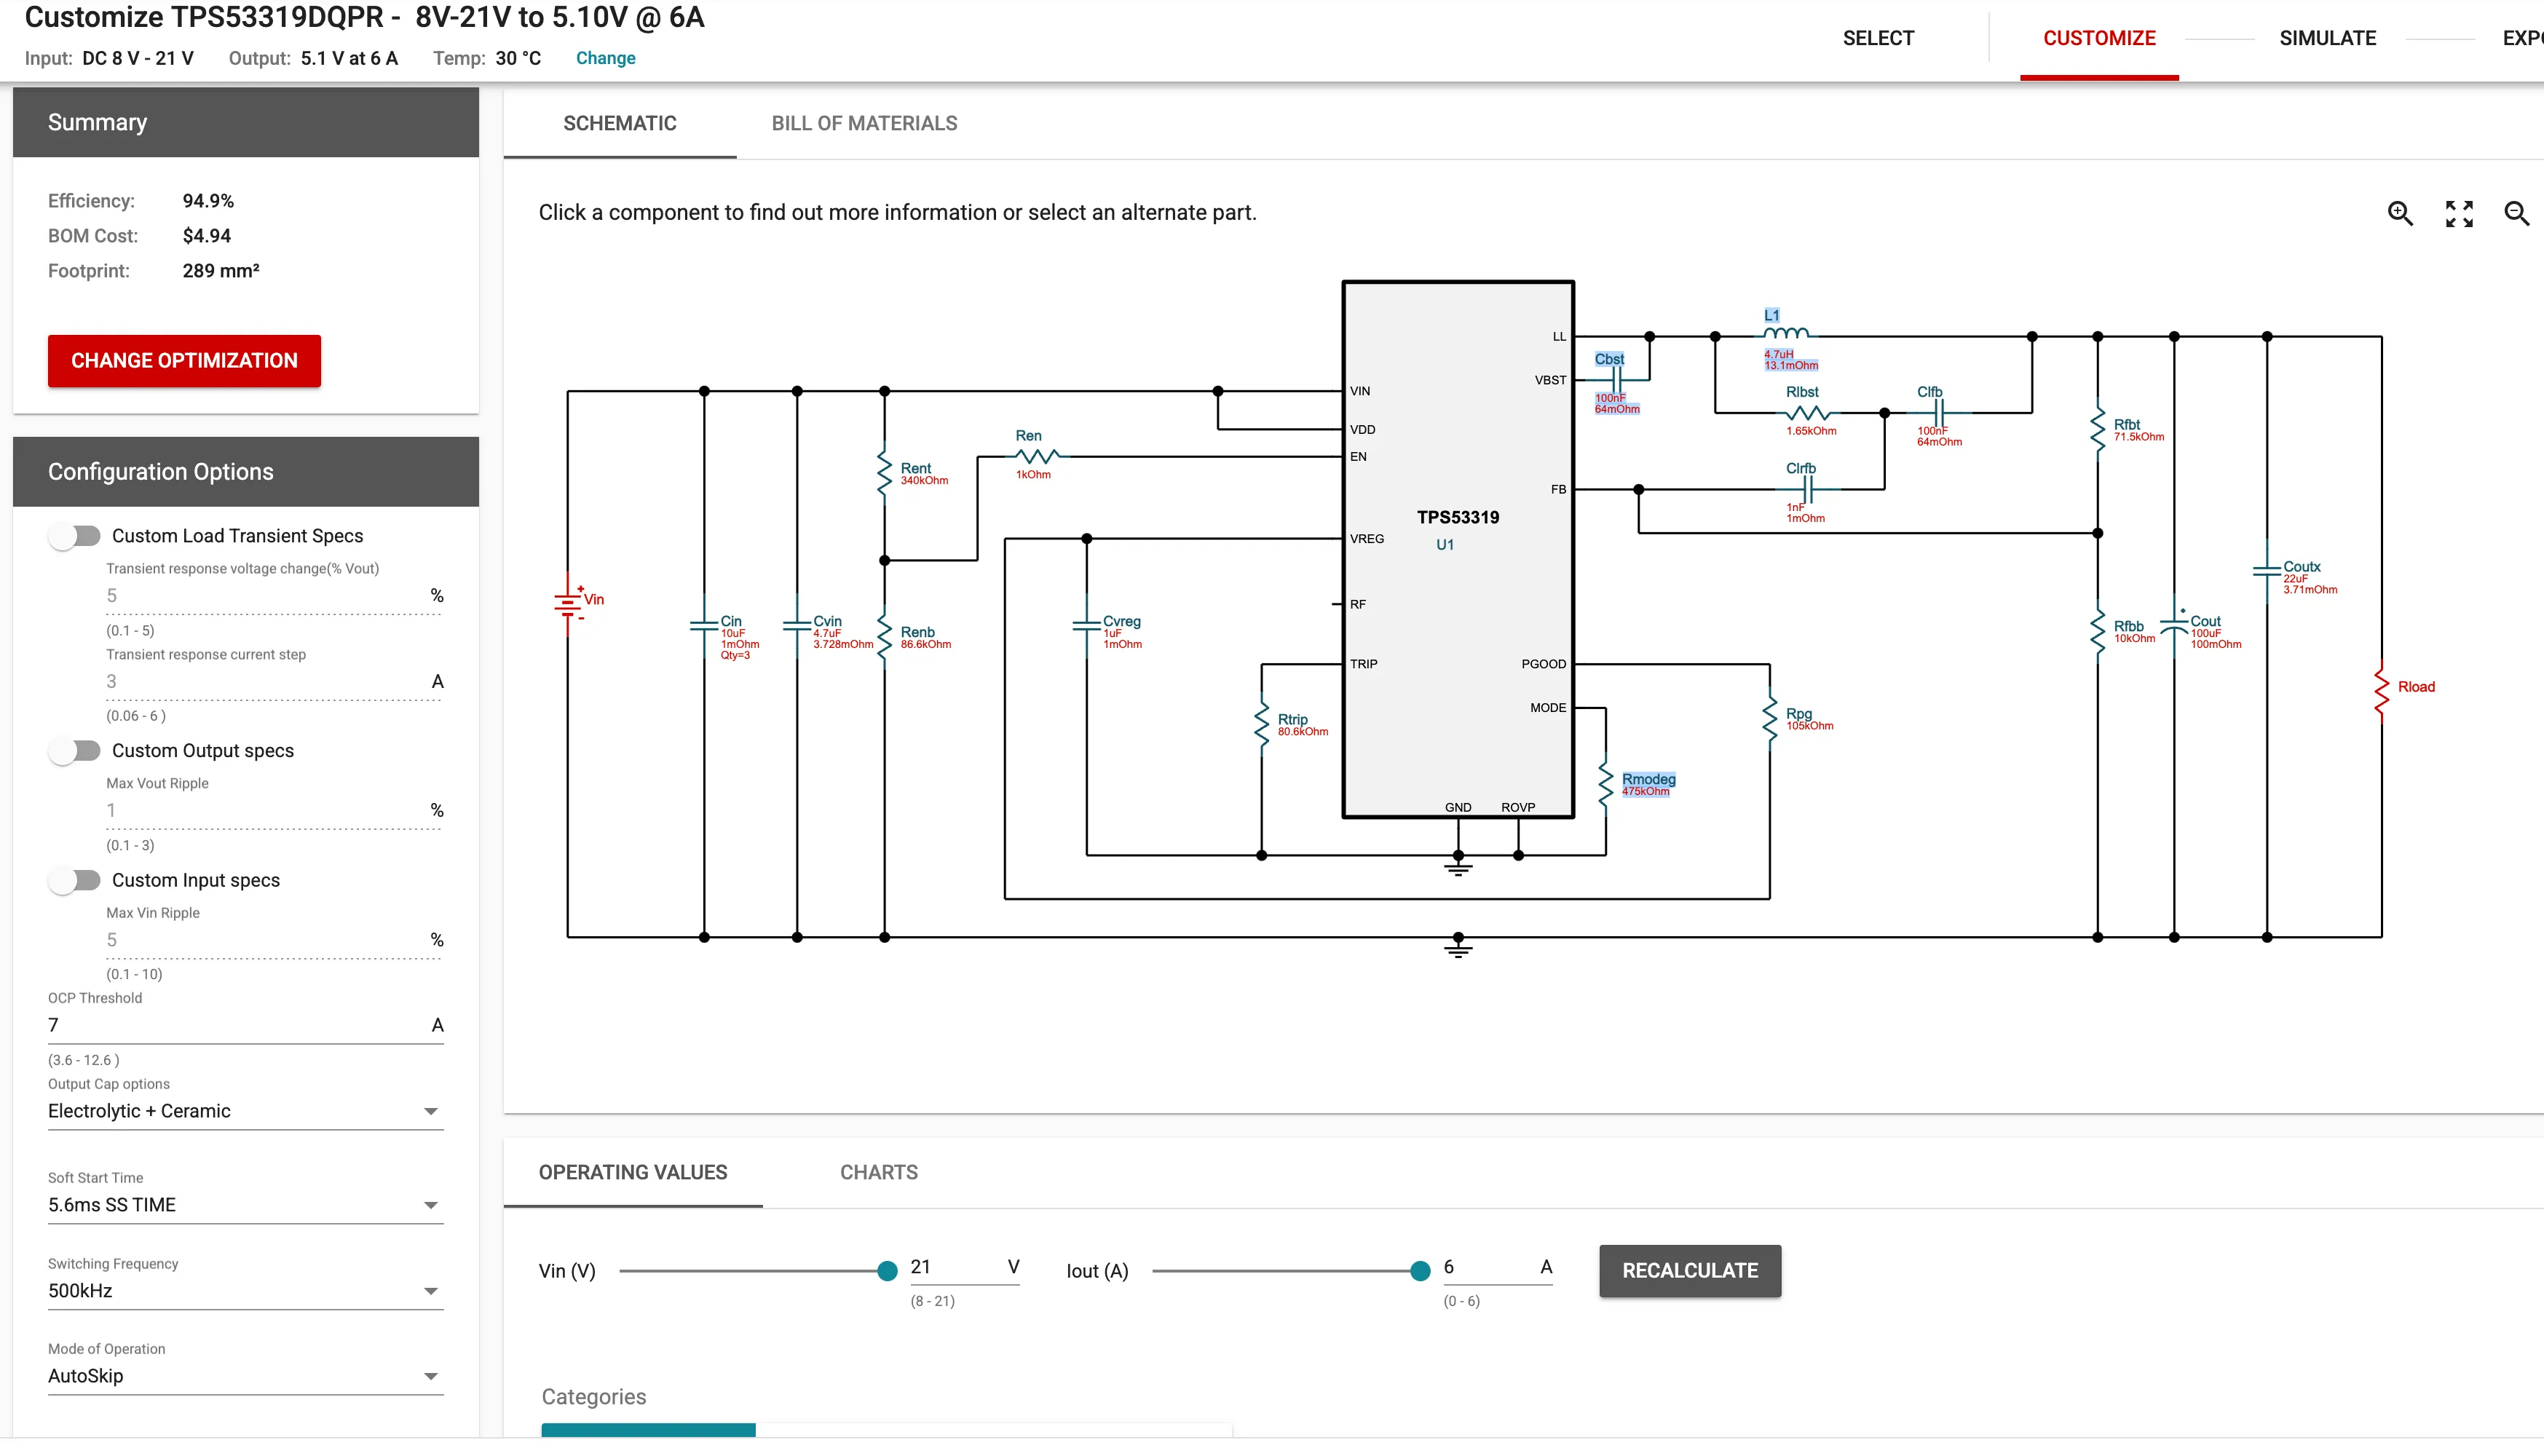2544x1456 pixels.
Task: Open the Customize step
Action: tap(2099, 38)
